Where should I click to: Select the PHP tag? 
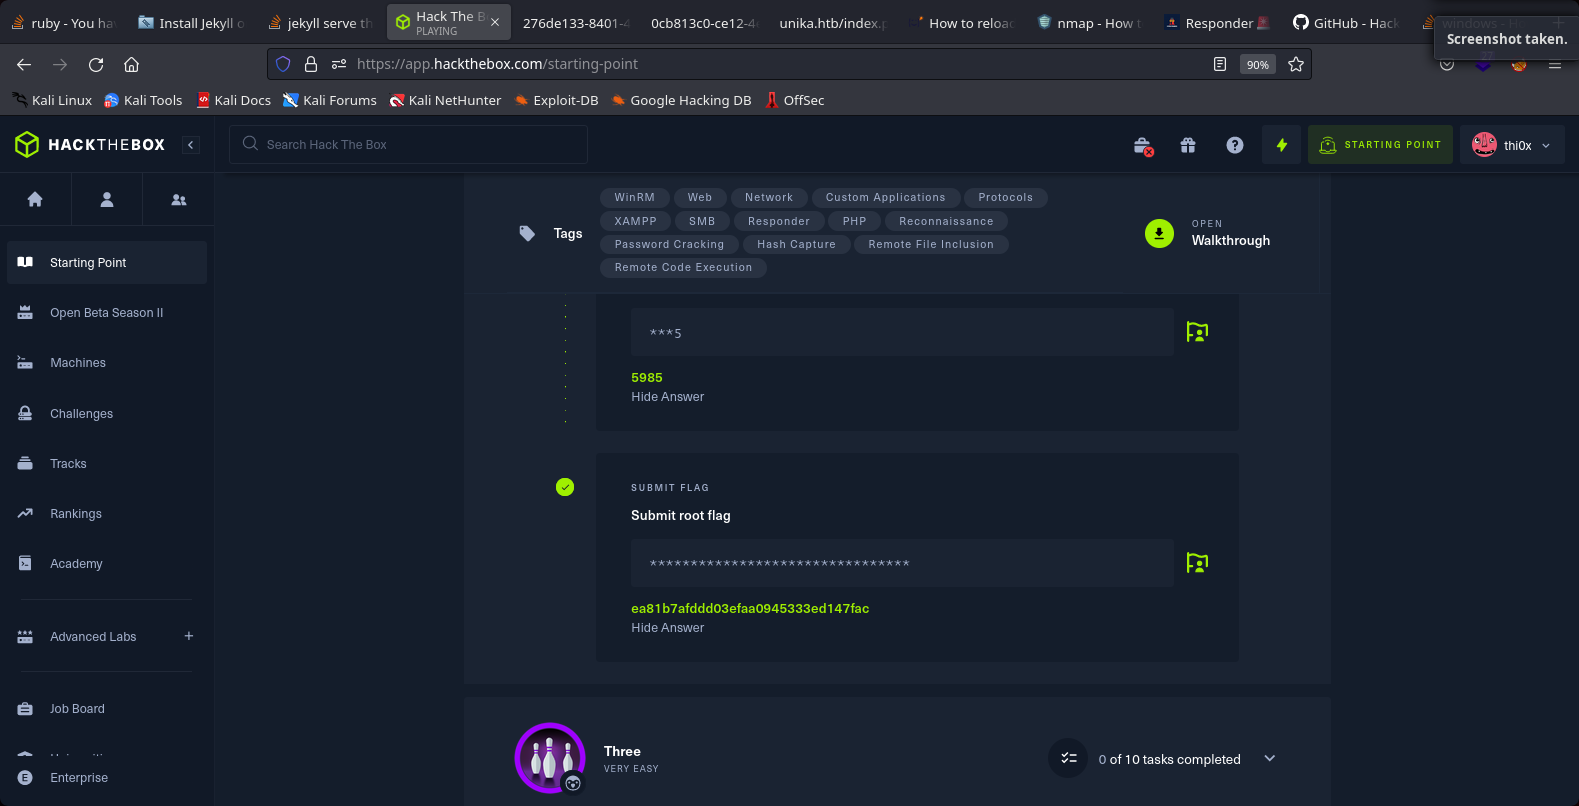[855, 221]
